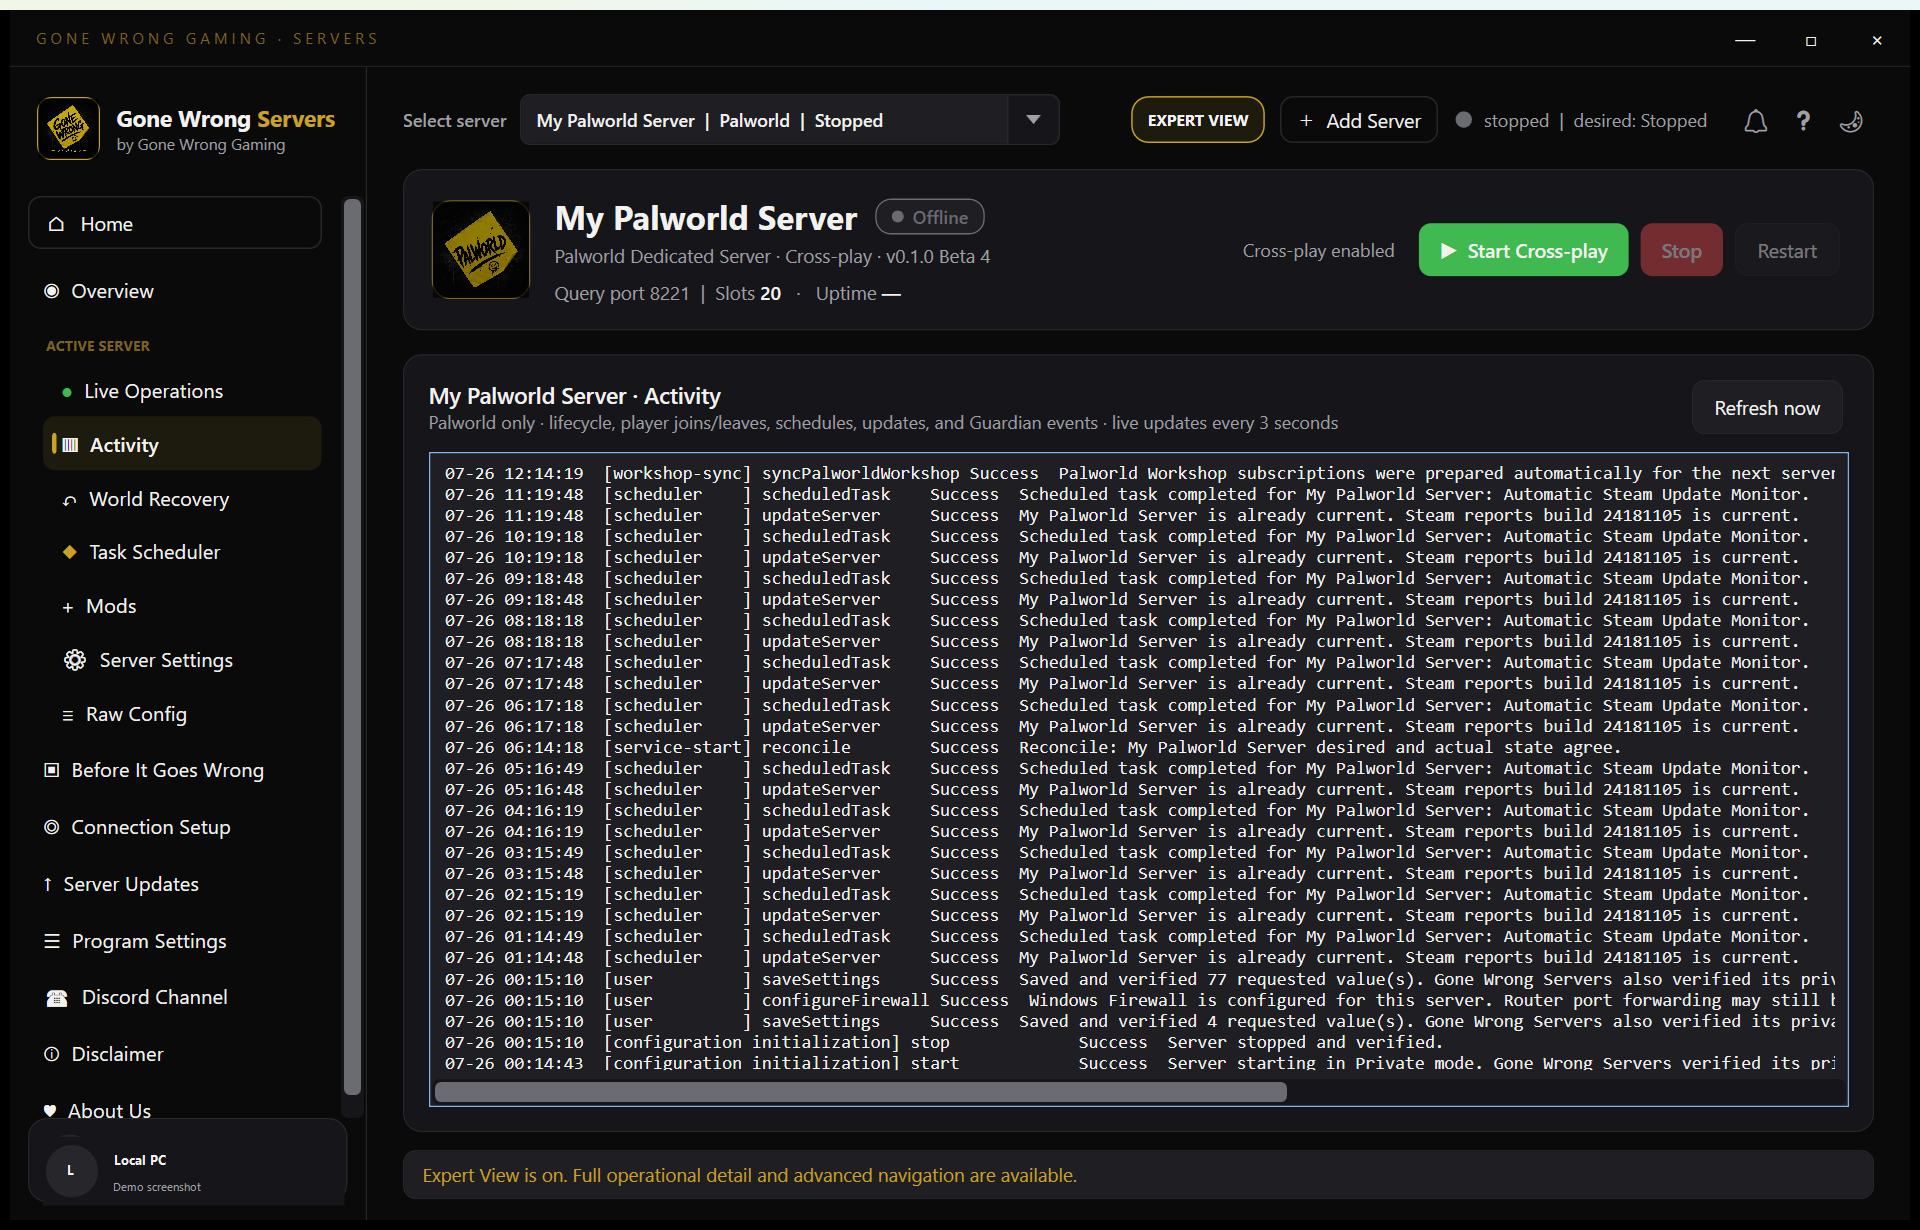Click the Disclaimer info icon
This screenshot has height=1230, width=1920.
[52, 1054]
